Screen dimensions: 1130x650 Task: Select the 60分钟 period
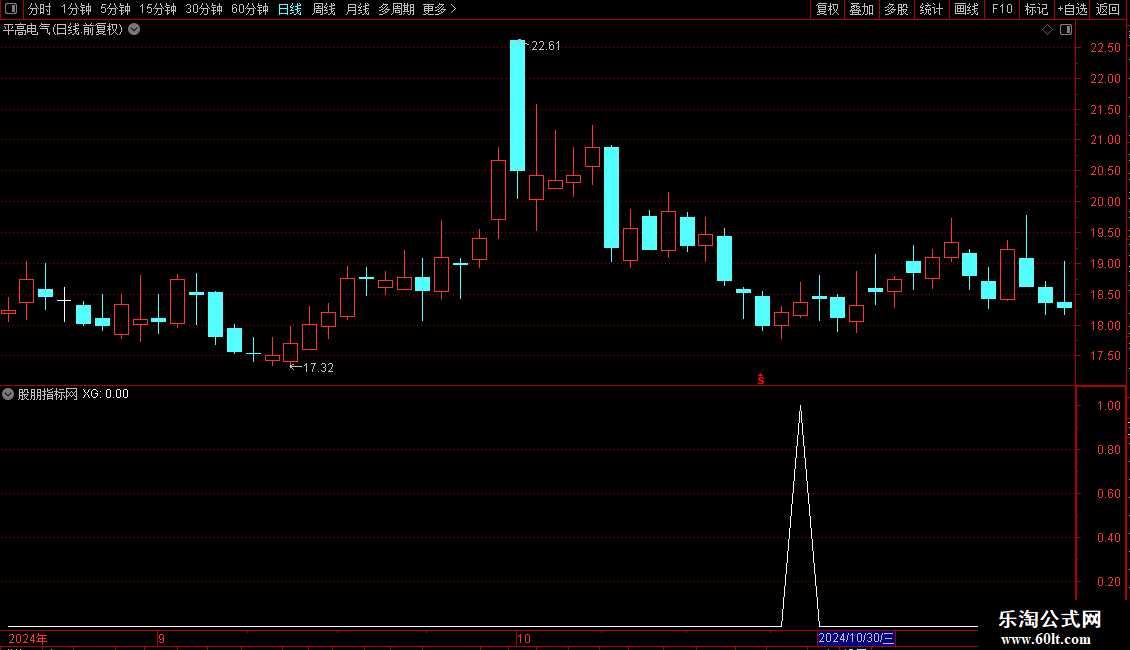pyautogui.click(x=249, y=9)
